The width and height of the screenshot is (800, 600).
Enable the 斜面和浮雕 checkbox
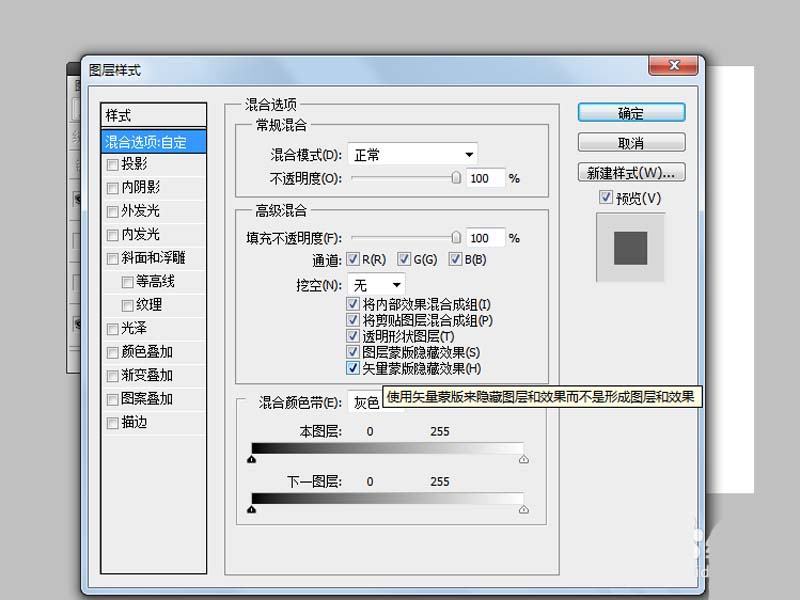pos(113,259)
